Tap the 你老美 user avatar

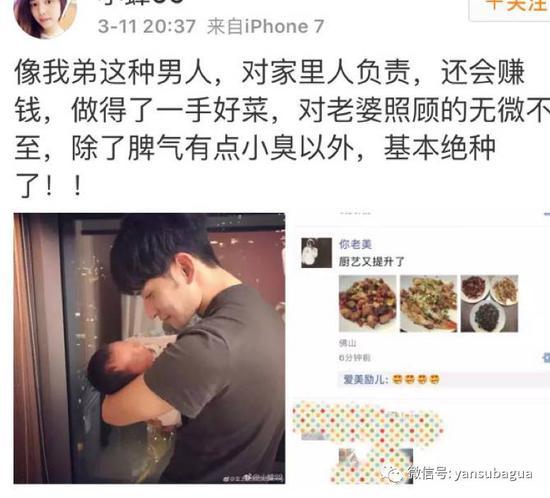click(316, 253)
